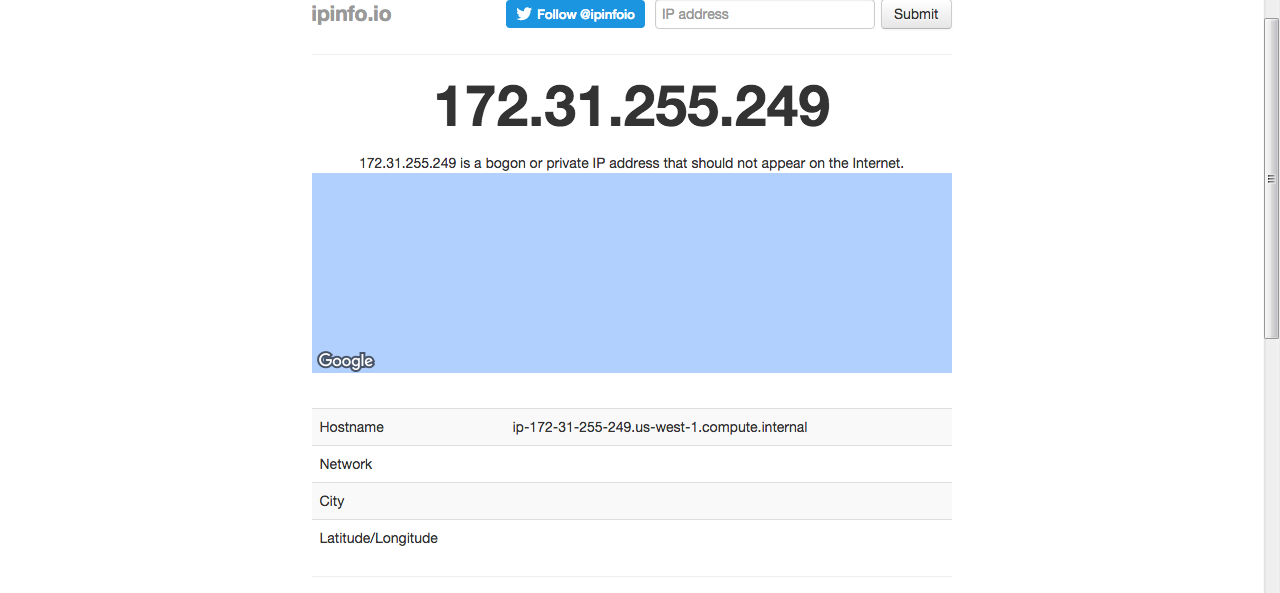
Task: Open the ipinfo.io home logo link
Action: tap(351, 14)
